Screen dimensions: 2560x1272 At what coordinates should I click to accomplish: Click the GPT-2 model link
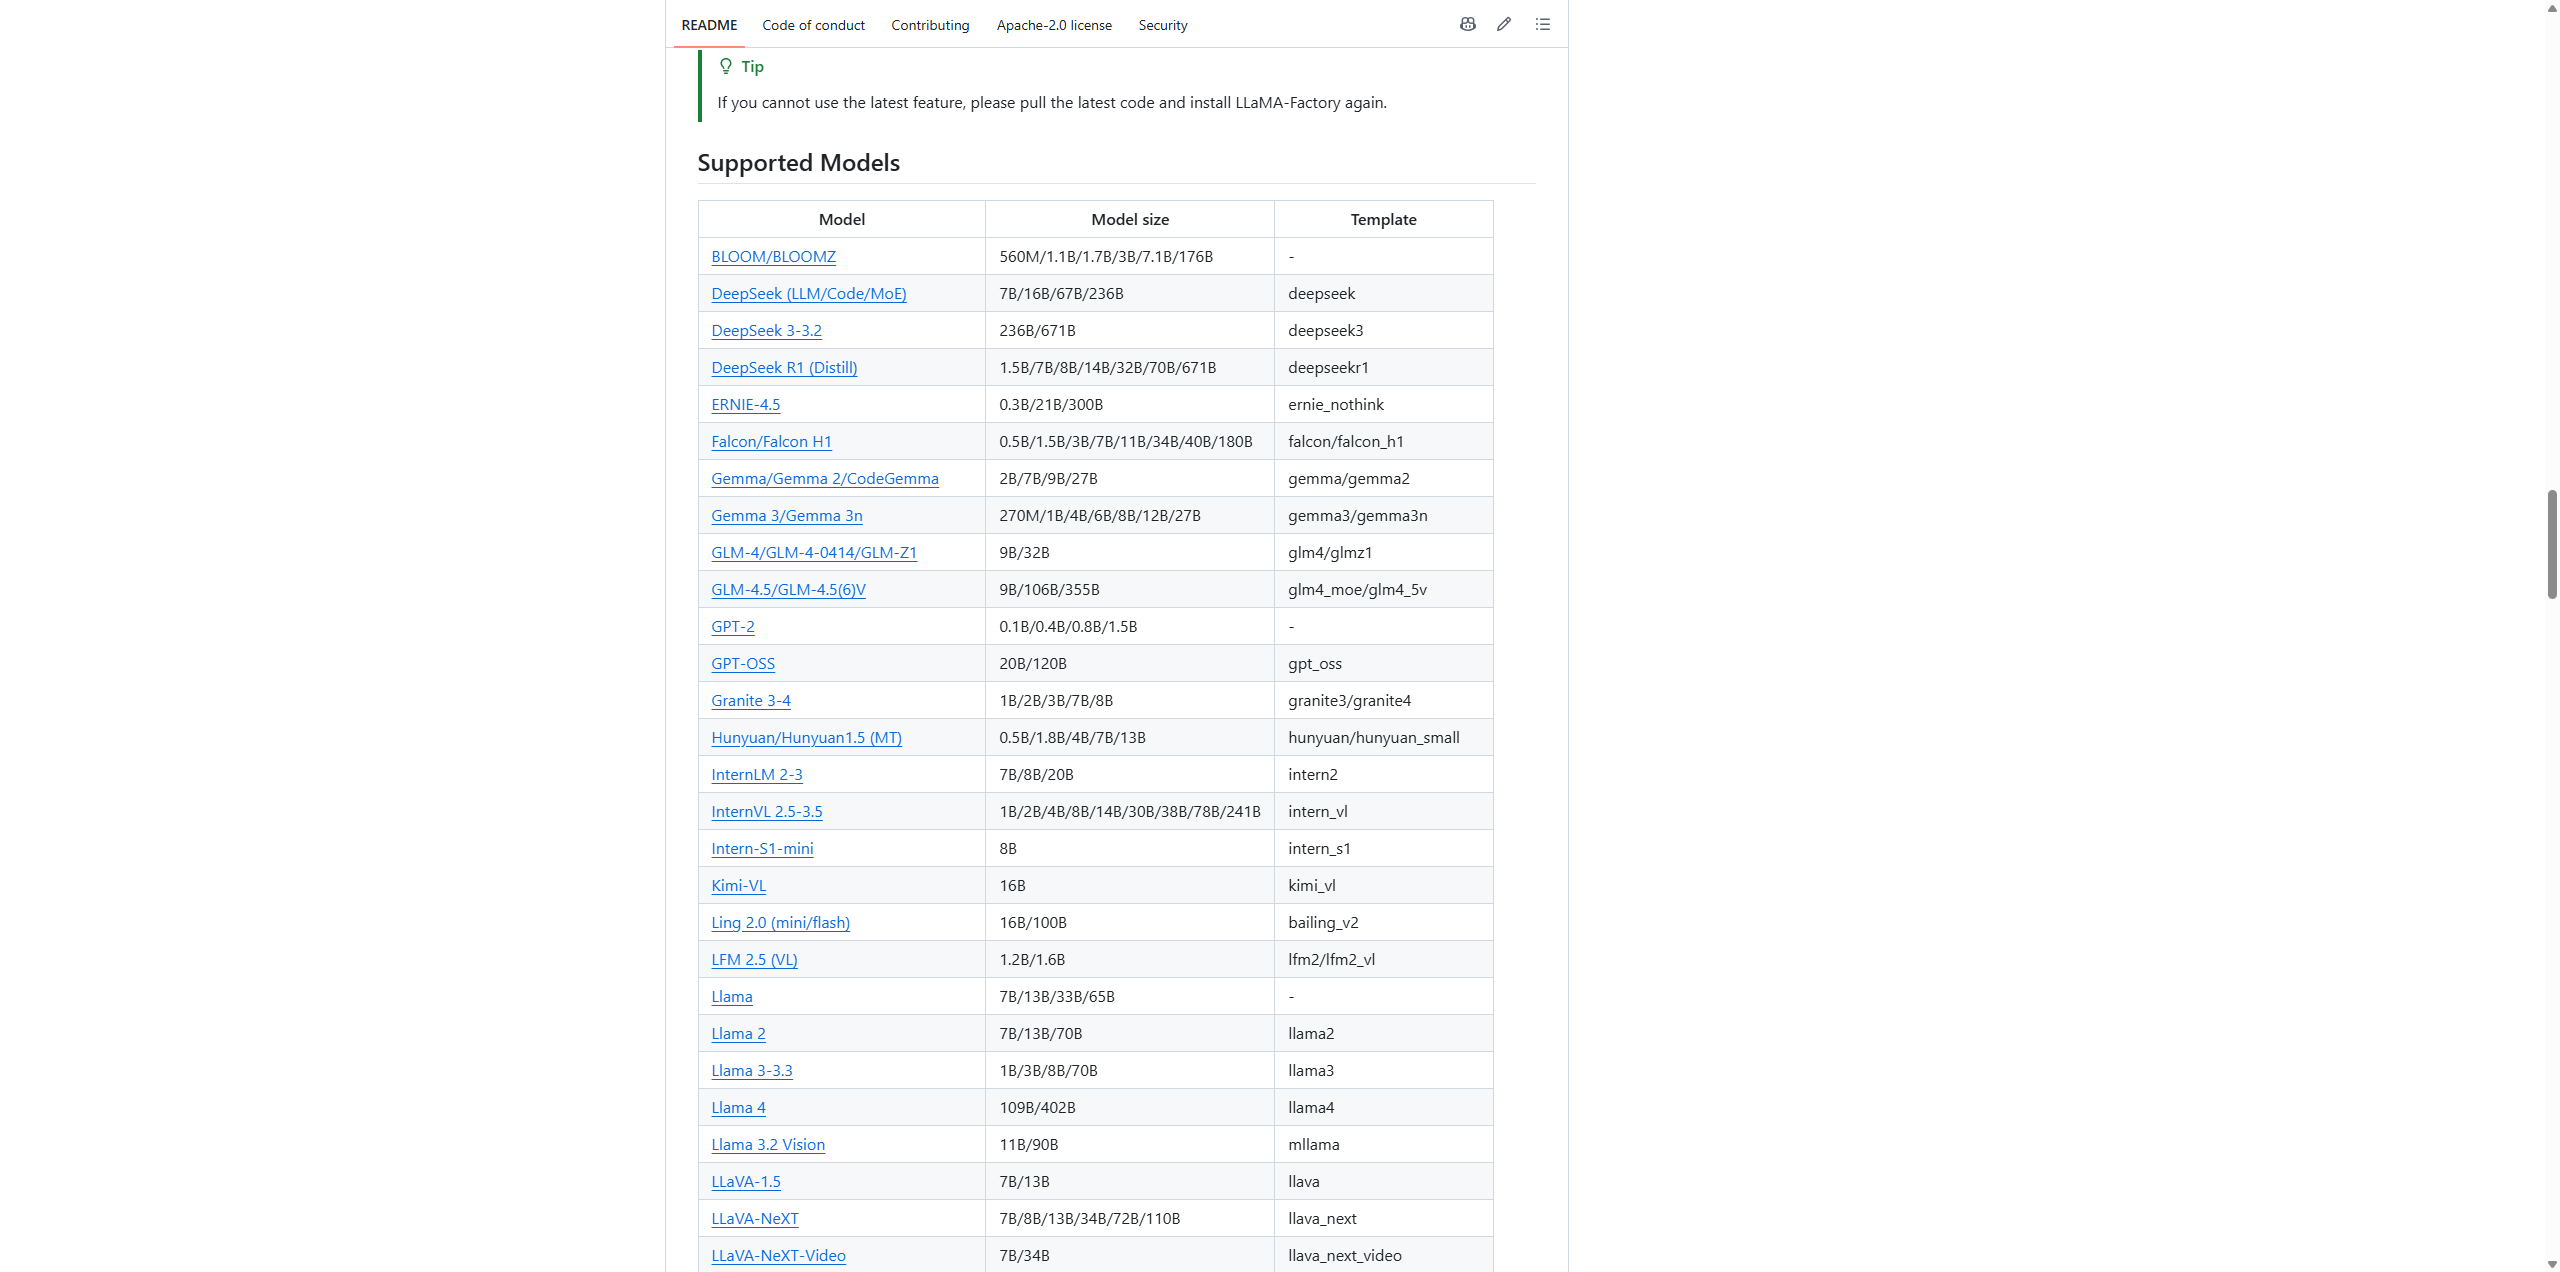coord(733,626)
